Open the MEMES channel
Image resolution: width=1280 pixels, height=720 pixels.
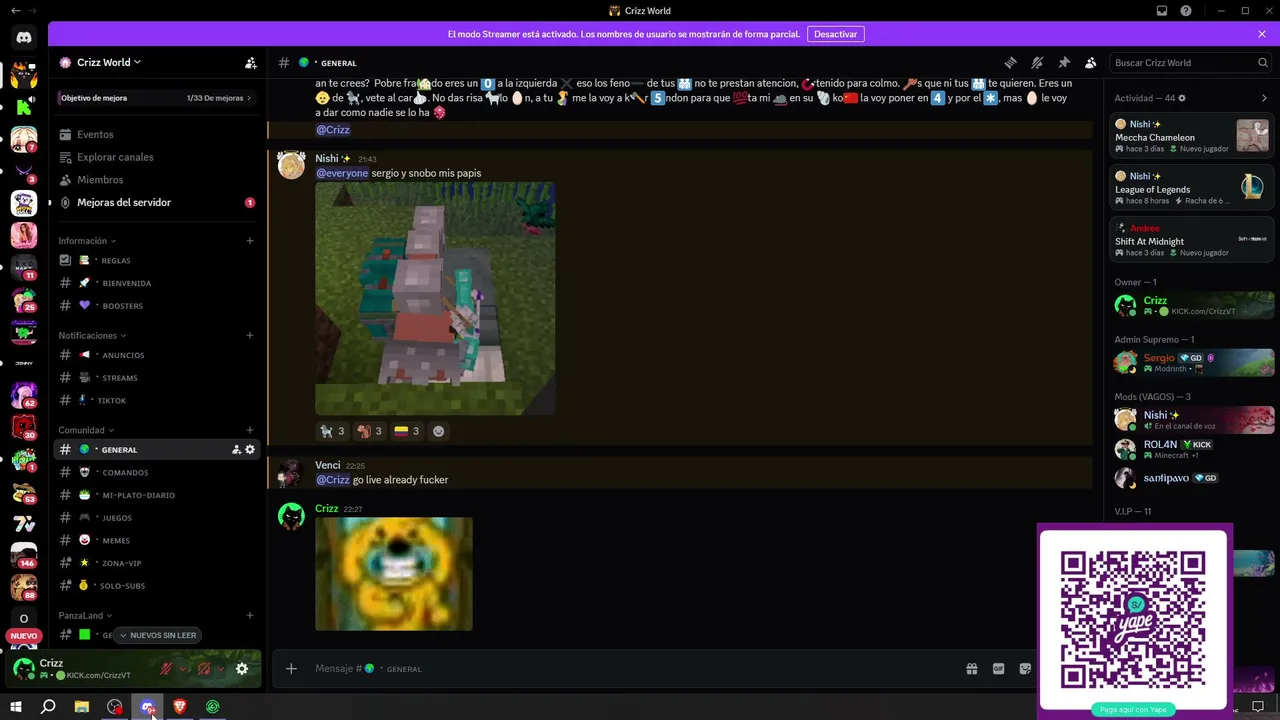tap(157, 540)
